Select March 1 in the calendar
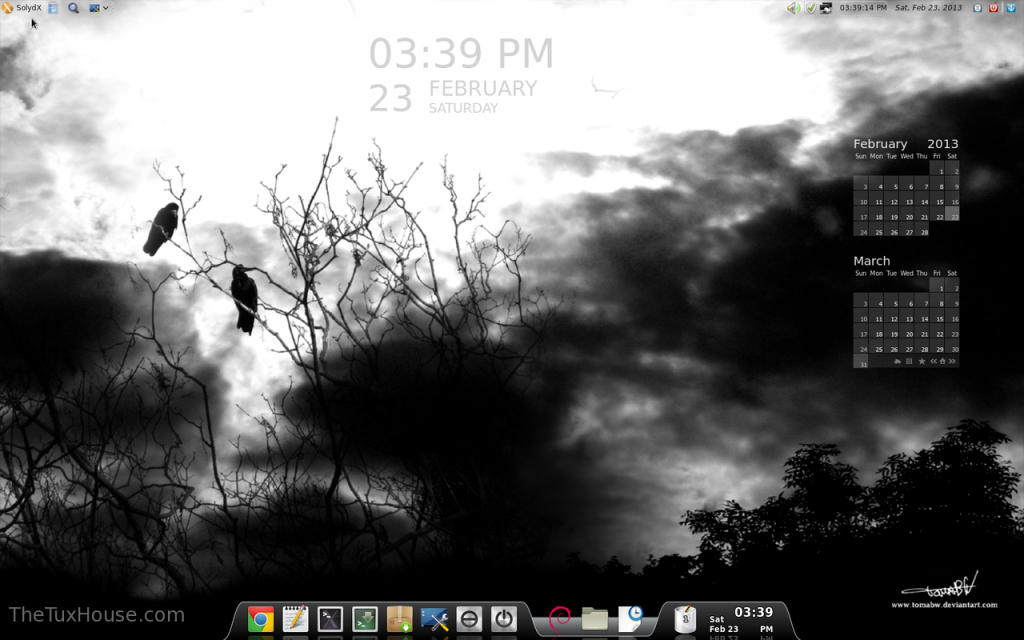 (937, 286)
